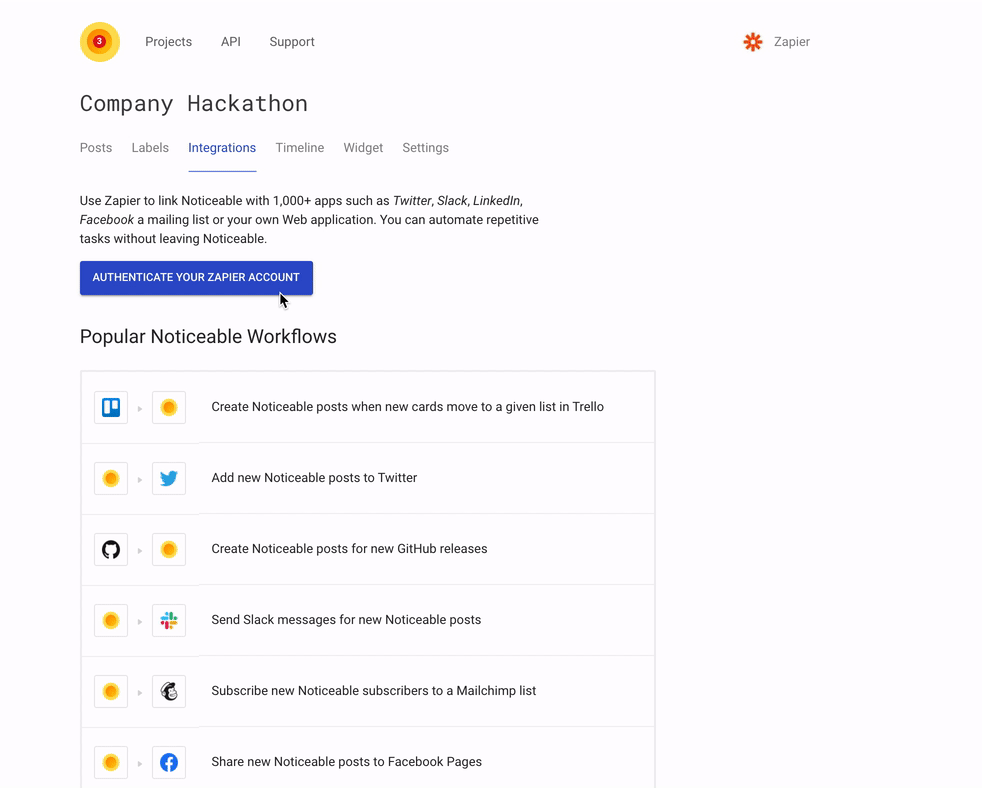Viewport: 982px width, 788px height.
Task: Click Noticeable icon in the Slack workflow row
Action: pyautogui.click(x=111, y=620)
